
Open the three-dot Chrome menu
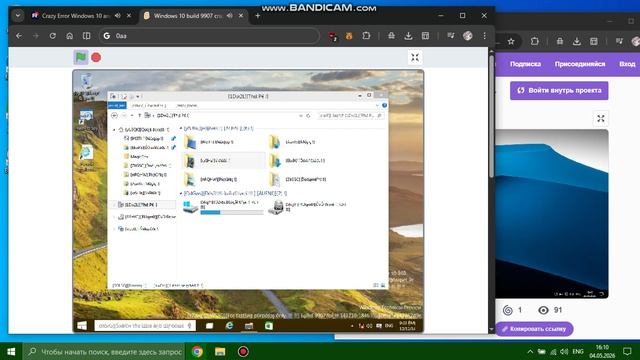(484, 36)
